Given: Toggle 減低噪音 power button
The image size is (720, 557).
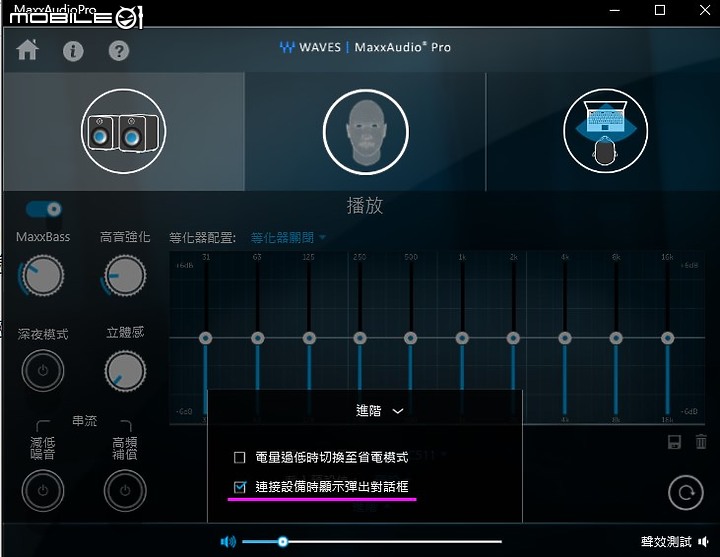Looking at the screenshot, I should click(43, 490).
